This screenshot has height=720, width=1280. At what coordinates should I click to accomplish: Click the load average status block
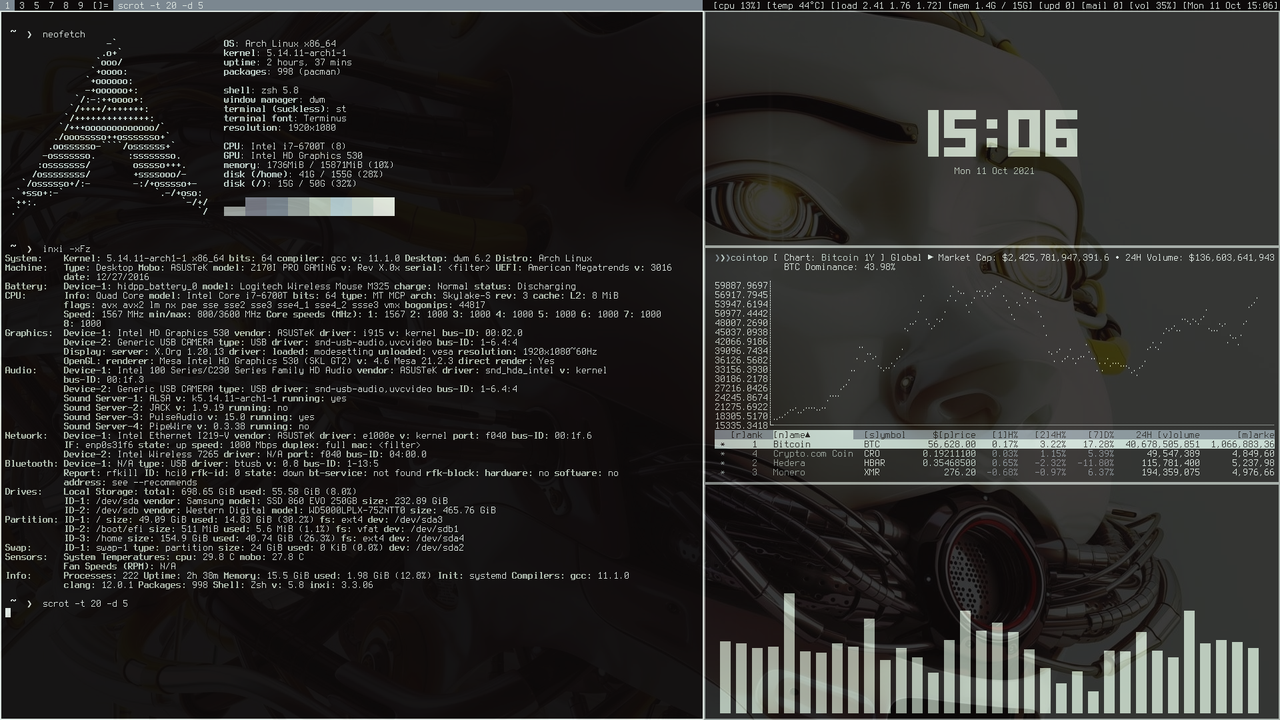click(x=886, y=6)
